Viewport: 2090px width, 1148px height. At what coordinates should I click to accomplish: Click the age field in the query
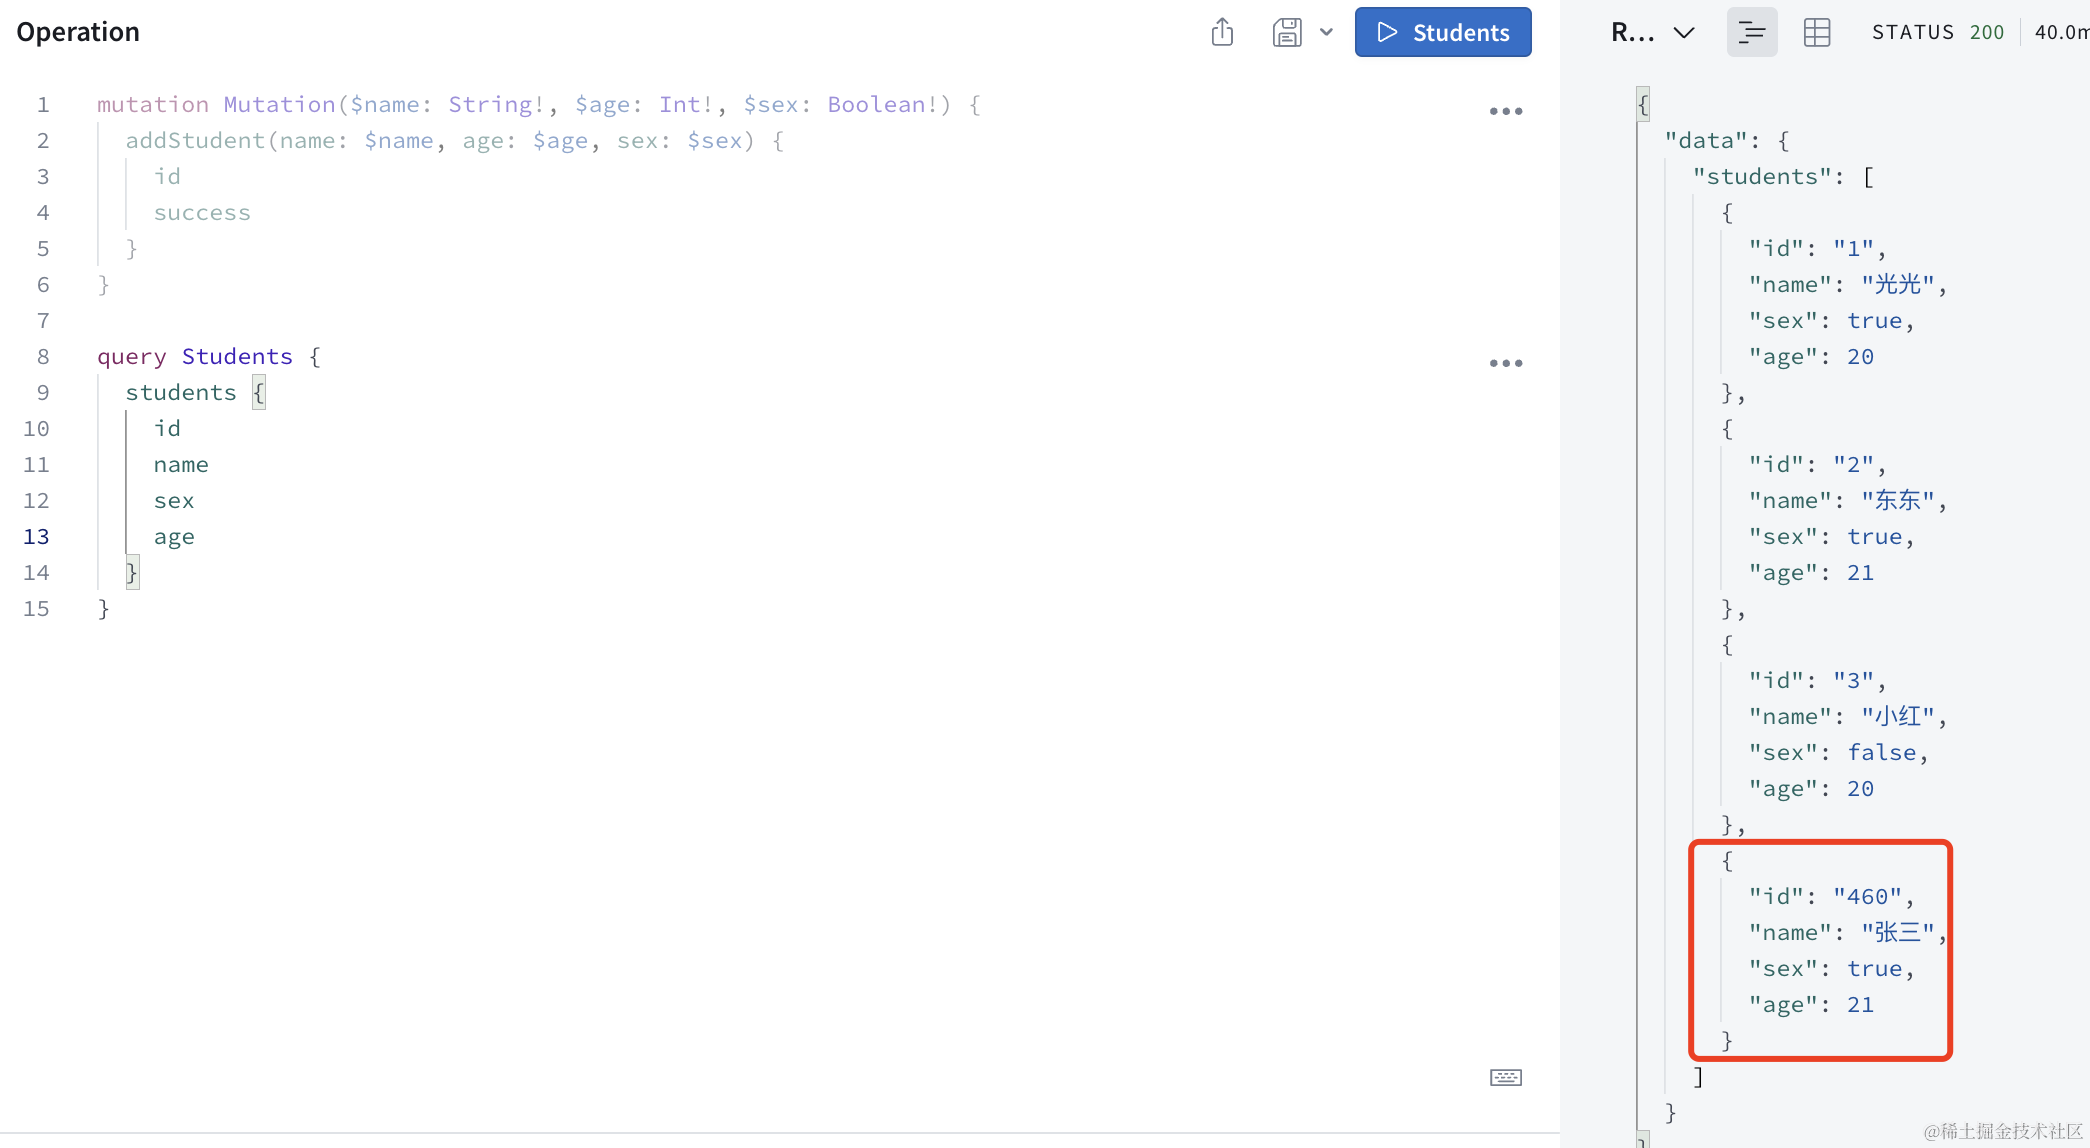click(174, 537)
